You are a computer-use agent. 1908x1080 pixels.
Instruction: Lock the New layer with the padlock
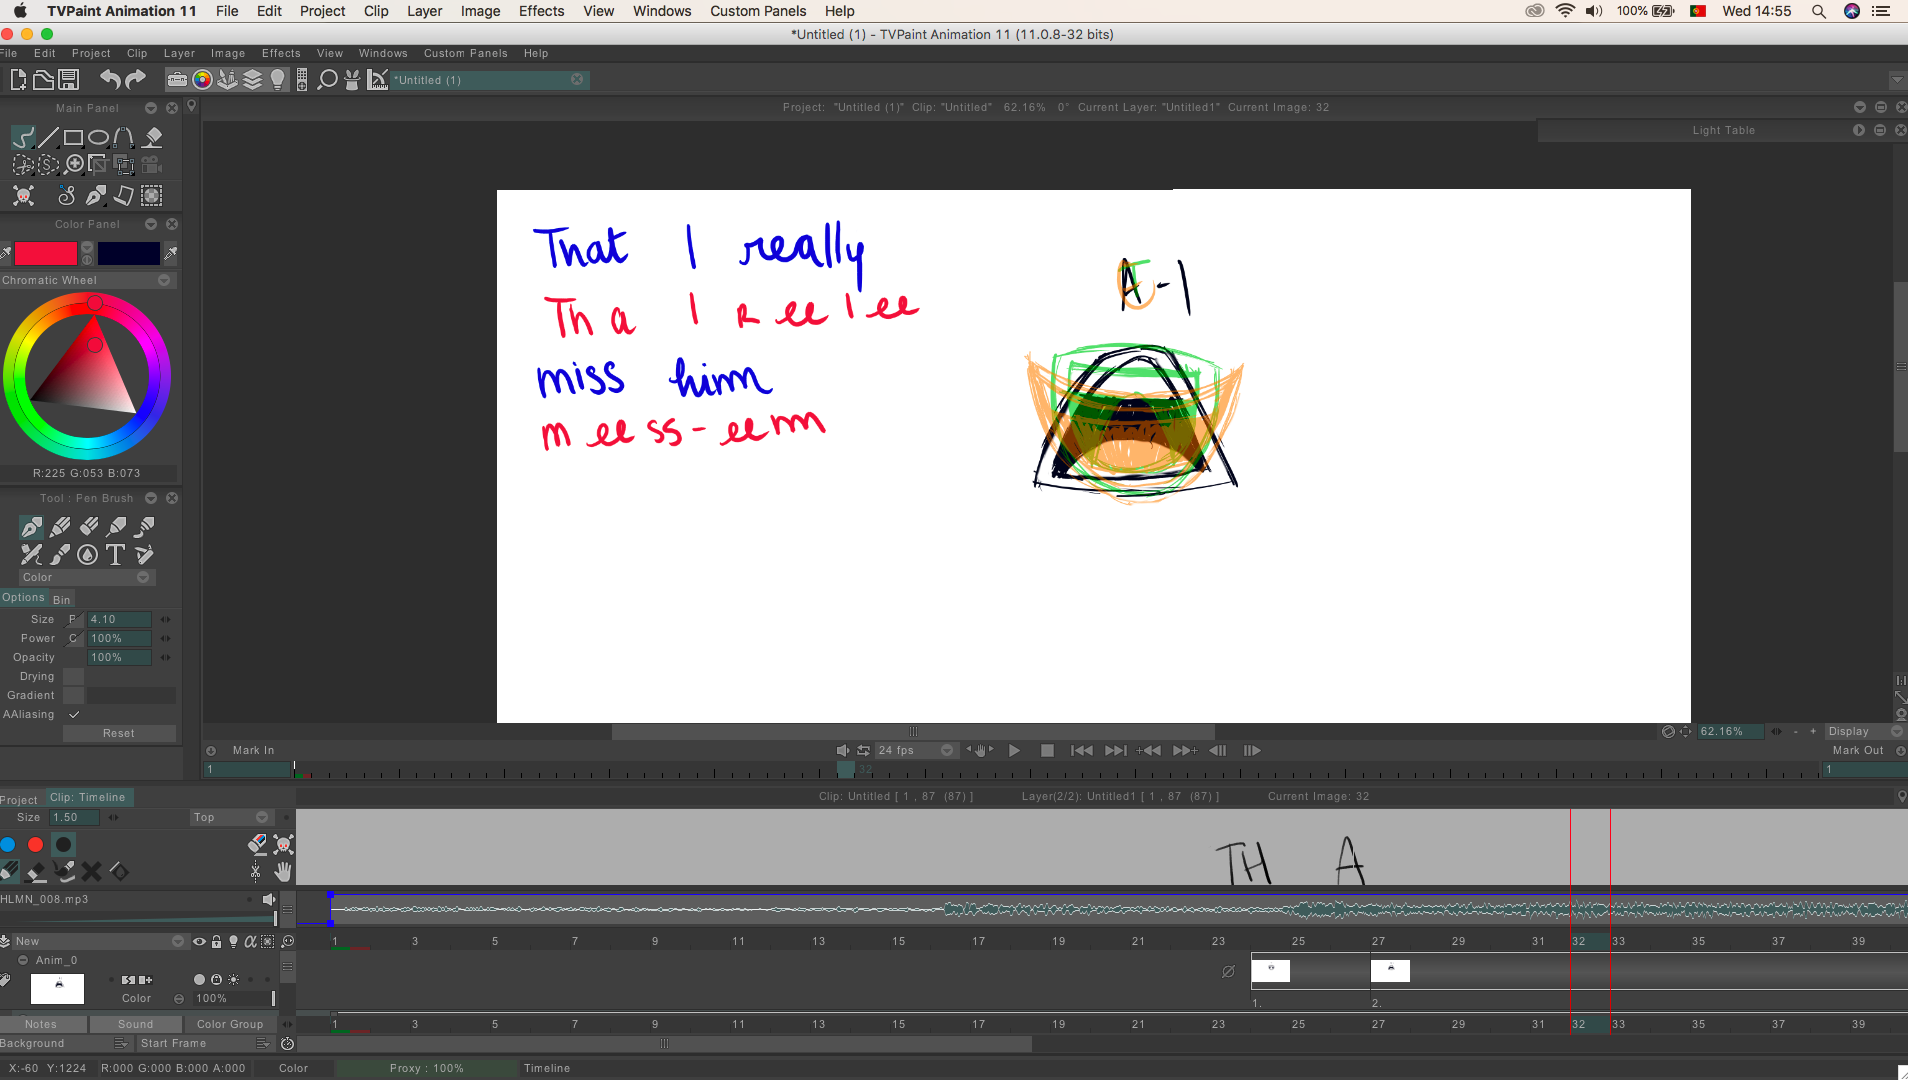coord(217,941)
